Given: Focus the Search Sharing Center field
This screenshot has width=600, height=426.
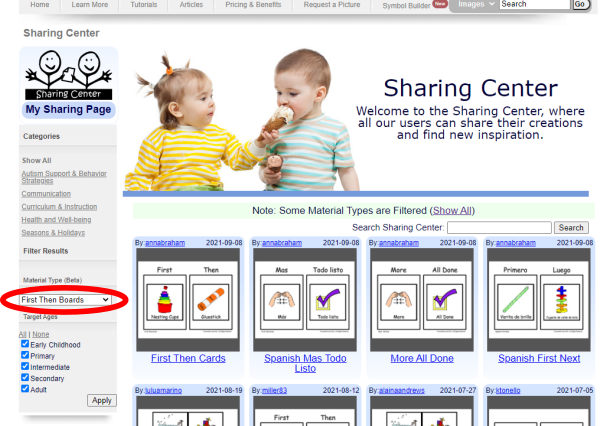Looking at the screenshot, I should 499,228.
